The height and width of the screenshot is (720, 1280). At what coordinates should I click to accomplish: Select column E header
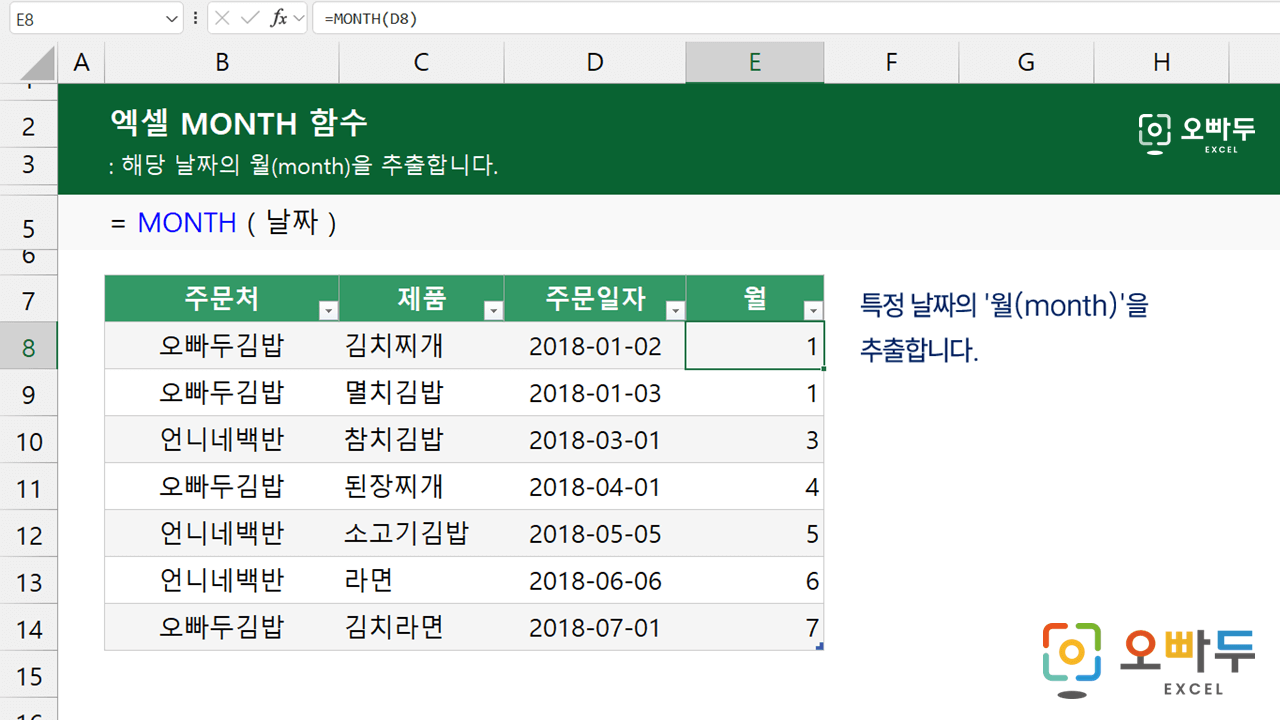pos(755,62)
